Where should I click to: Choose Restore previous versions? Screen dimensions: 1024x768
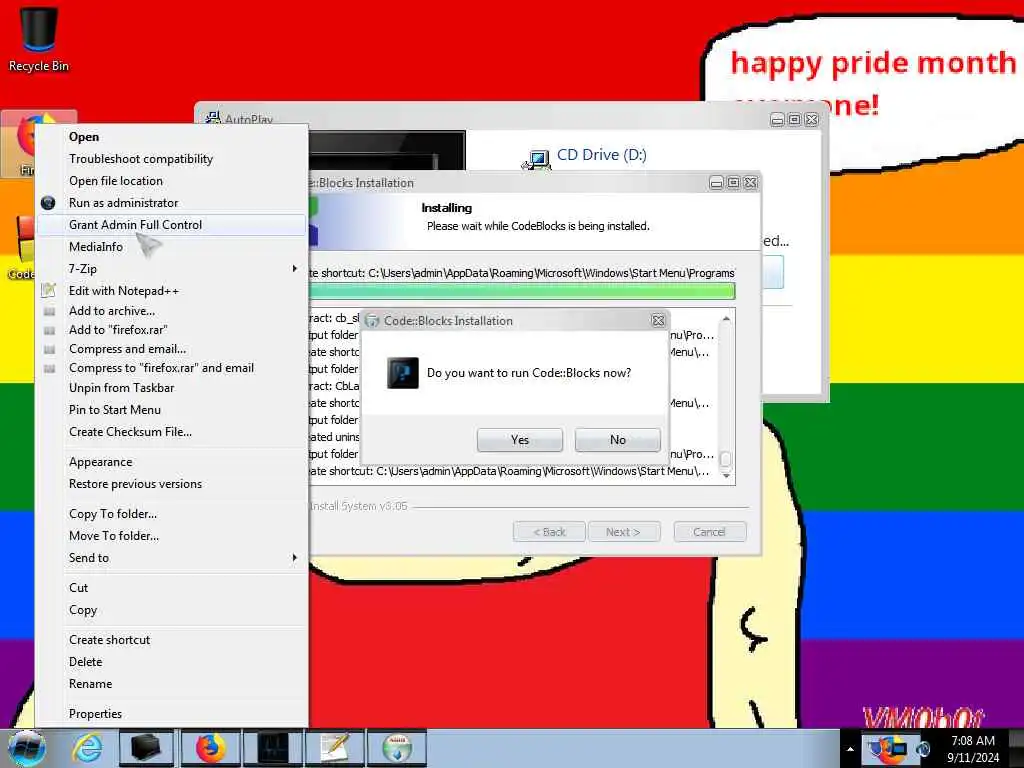coord(171,484)
